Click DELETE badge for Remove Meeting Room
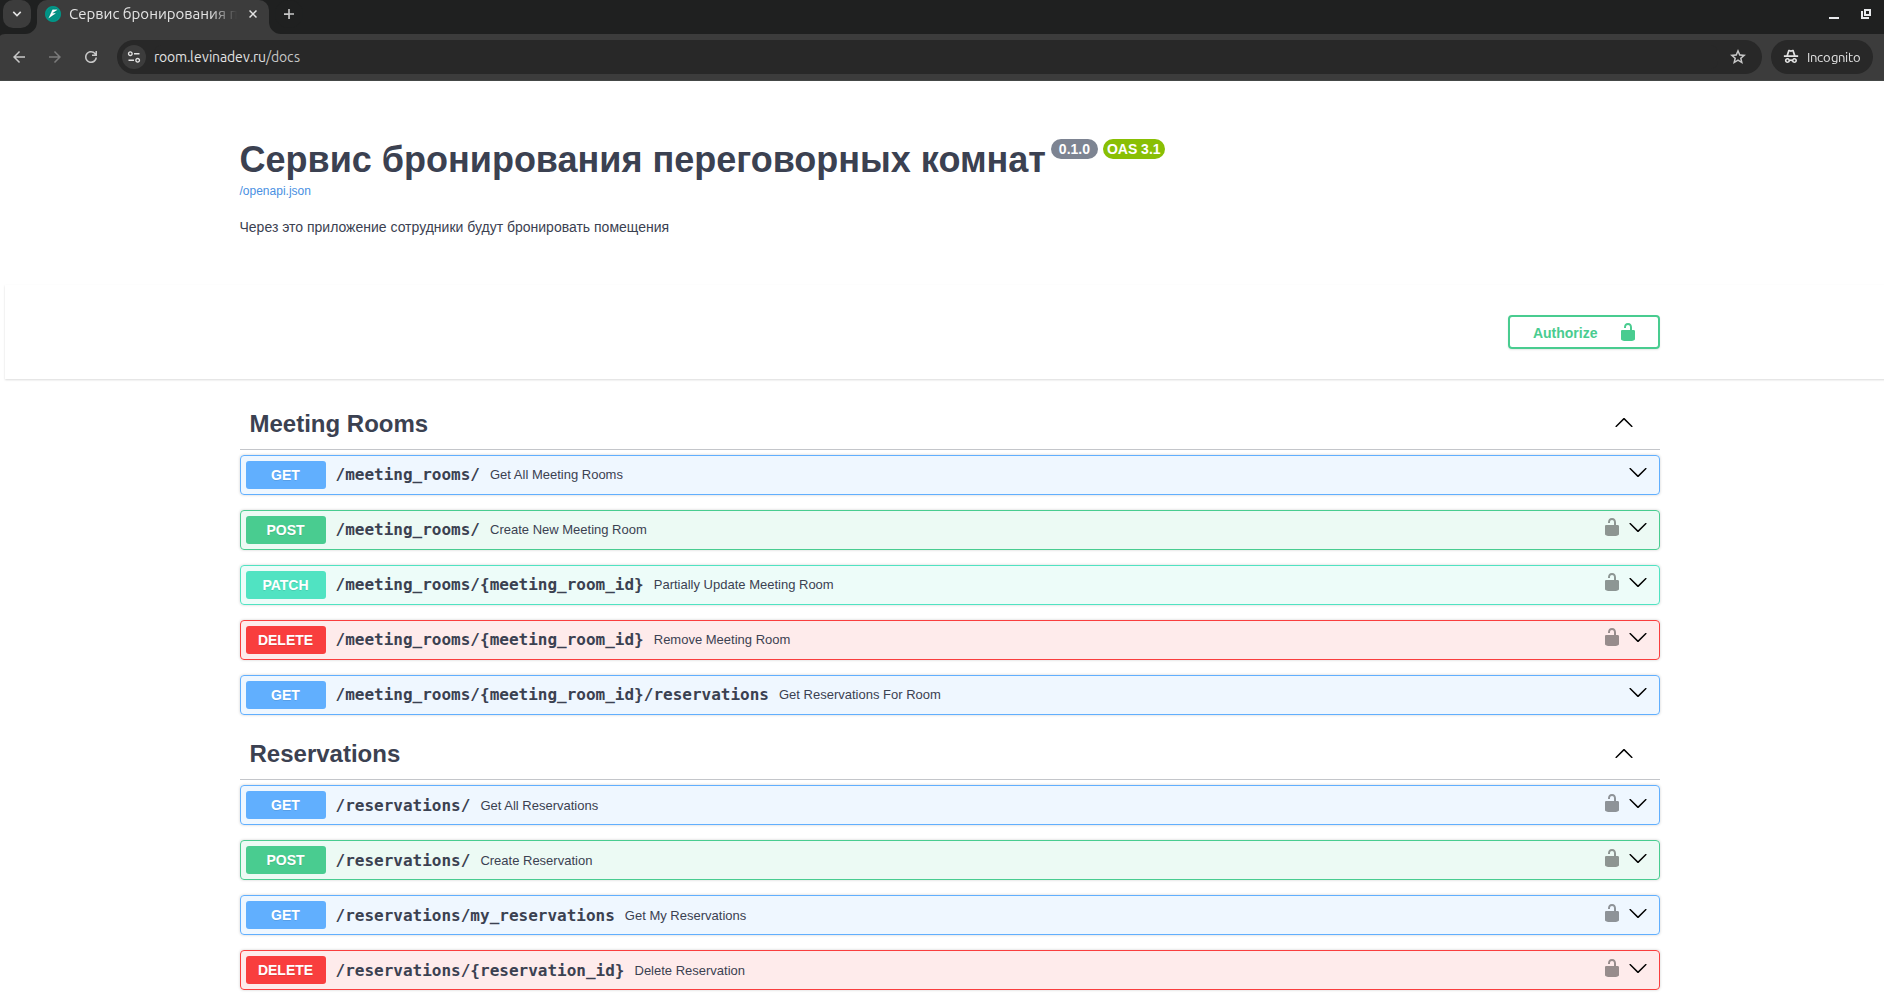The image size is (1884, 997). 286,640
